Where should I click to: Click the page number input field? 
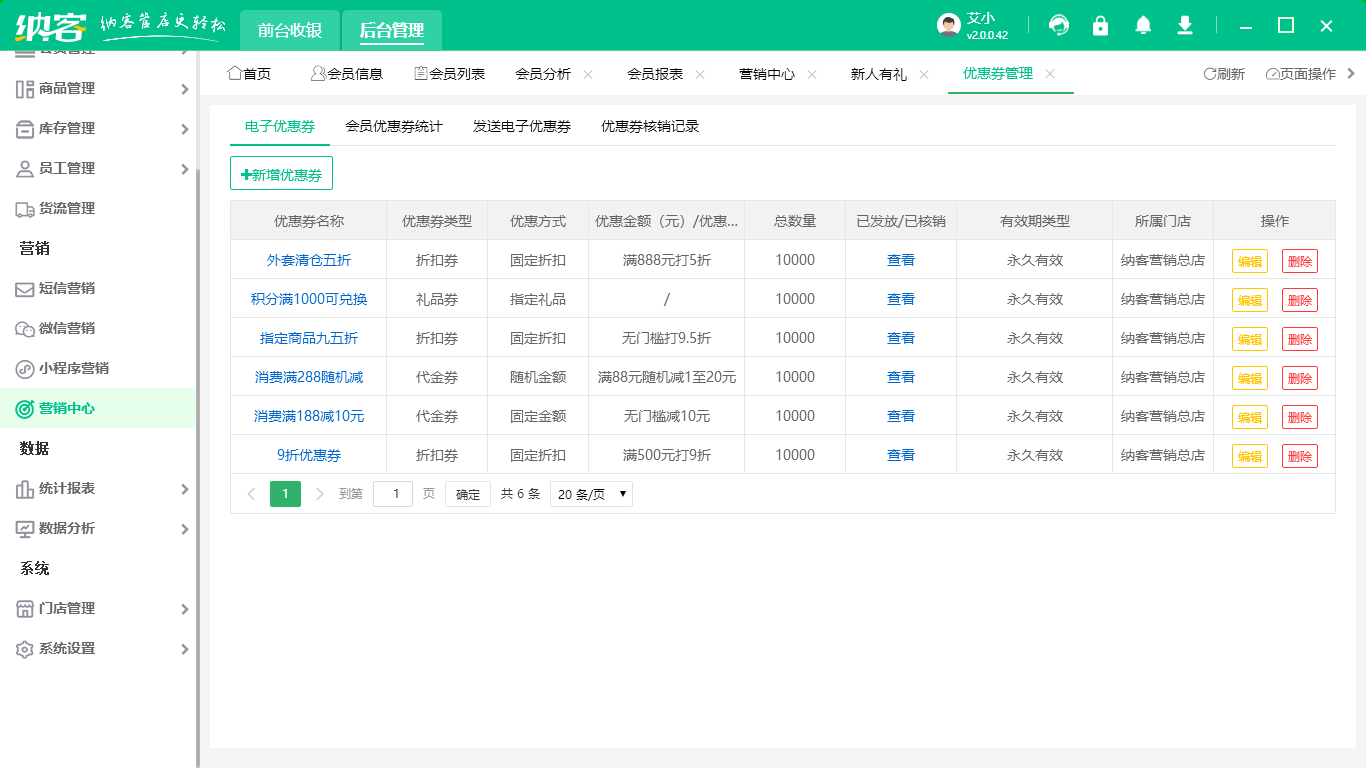[x=393, y=494]
